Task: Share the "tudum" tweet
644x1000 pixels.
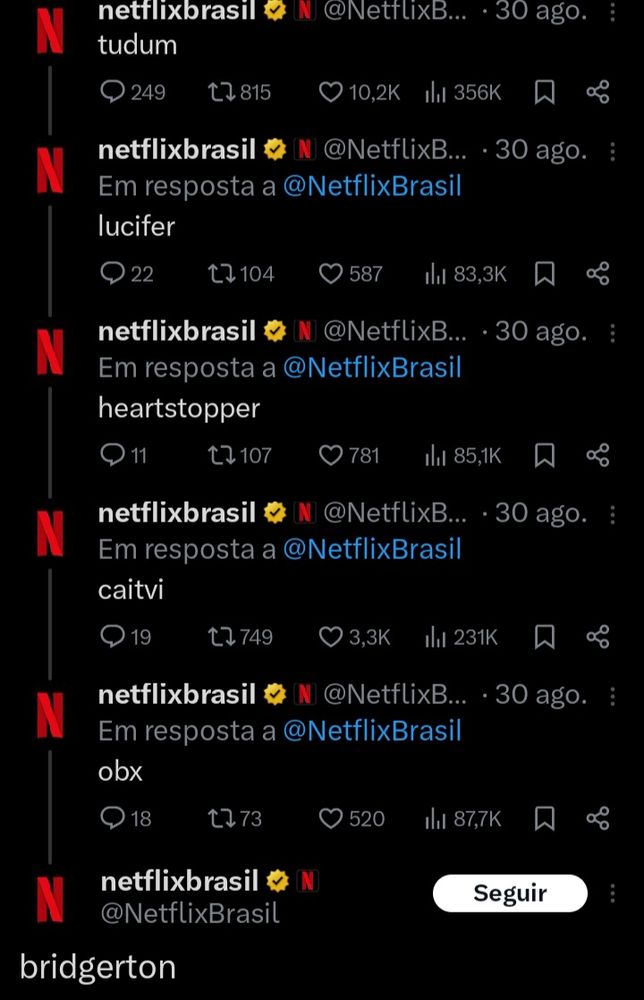Action: 598,92
